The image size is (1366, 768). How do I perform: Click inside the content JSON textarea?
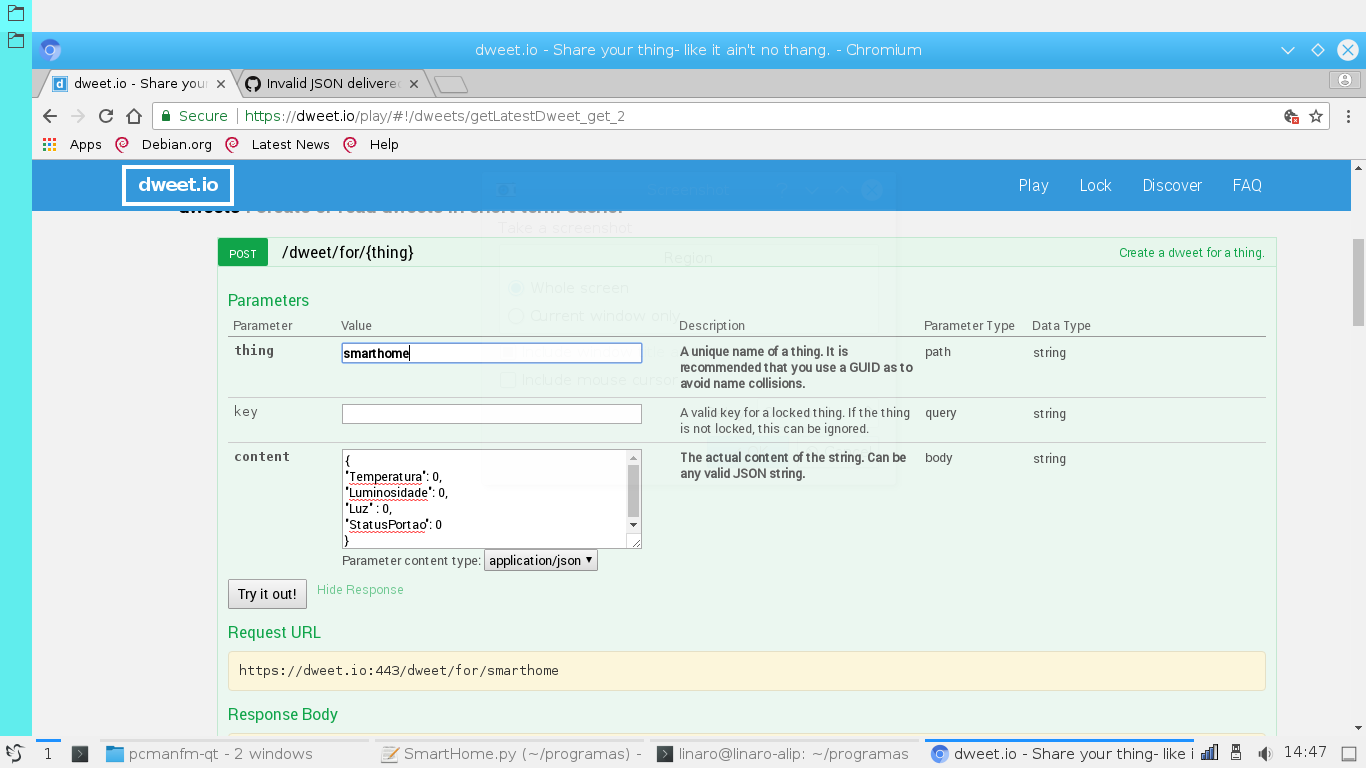(484, 499)
